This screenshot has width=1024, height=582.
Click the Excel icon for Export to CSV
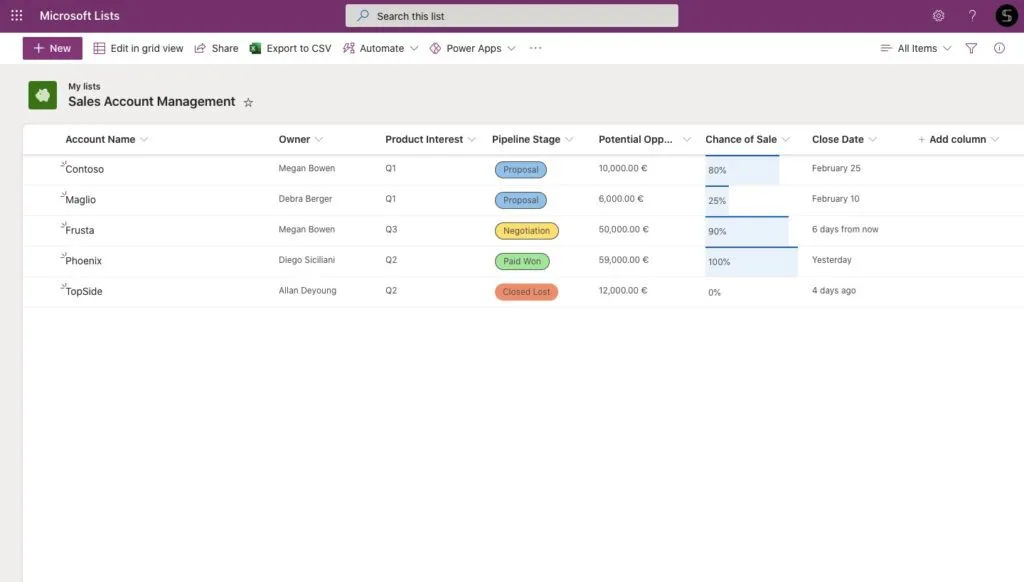pyautogui.click(x=255, y=48)
